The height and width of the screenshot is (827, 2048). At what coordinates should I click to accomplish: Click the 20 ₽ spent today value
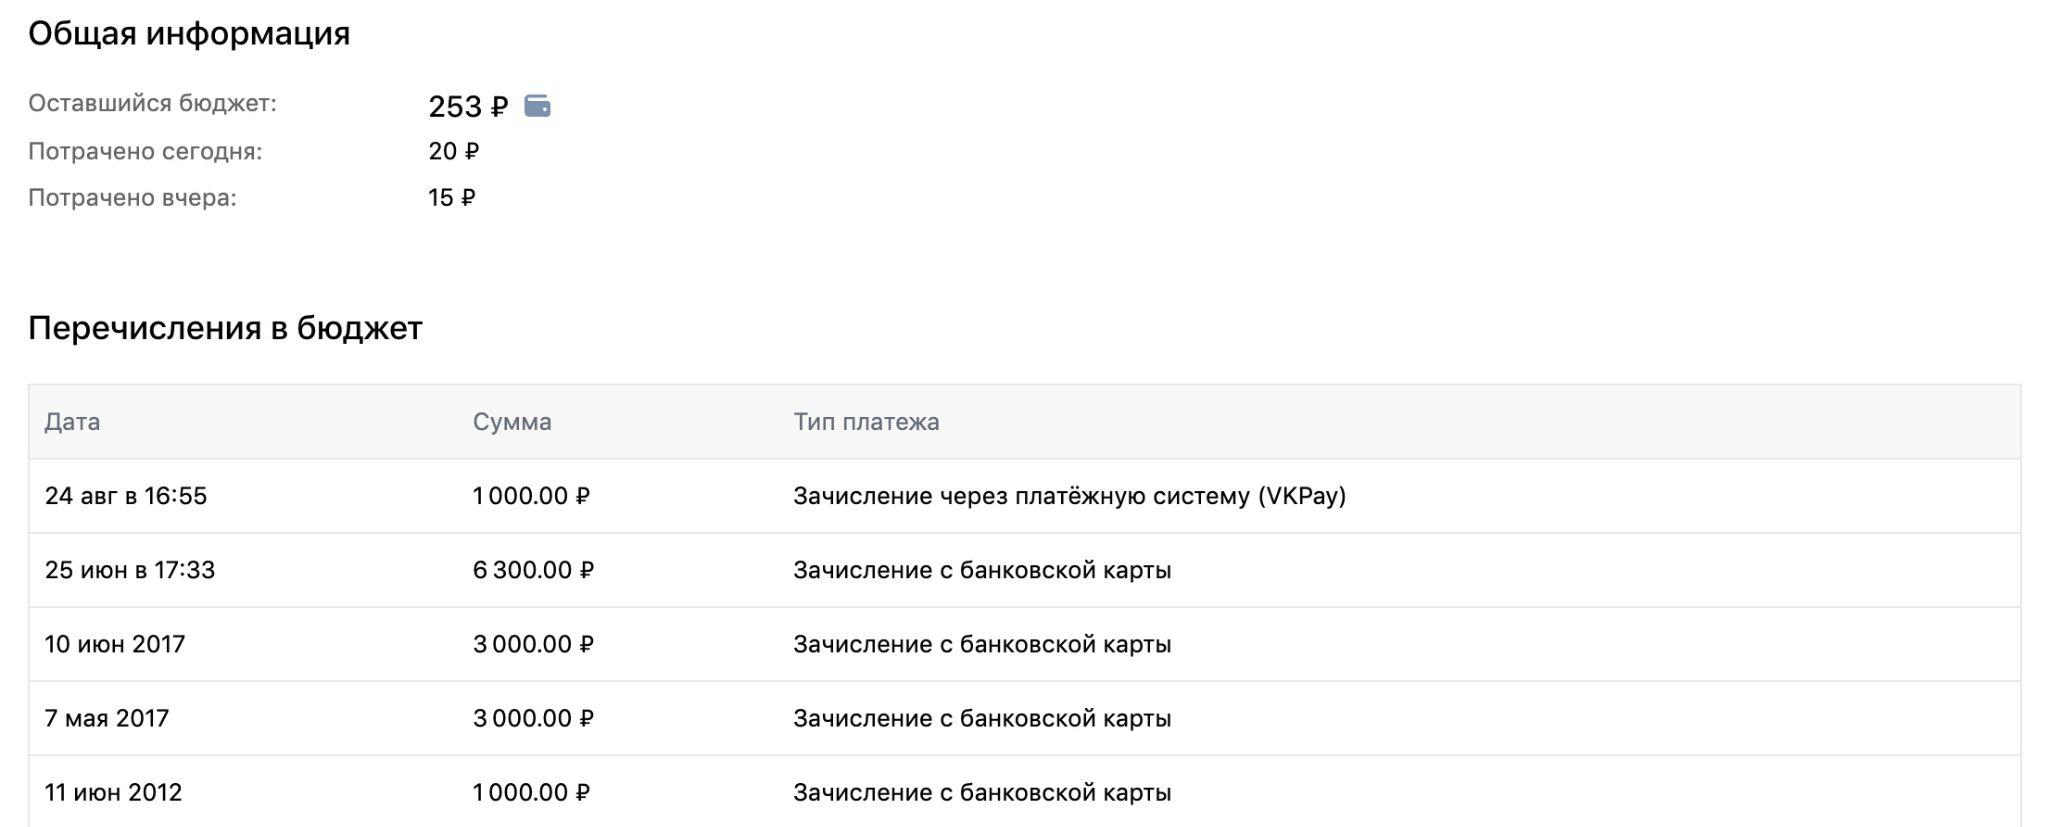coord(454,152)
